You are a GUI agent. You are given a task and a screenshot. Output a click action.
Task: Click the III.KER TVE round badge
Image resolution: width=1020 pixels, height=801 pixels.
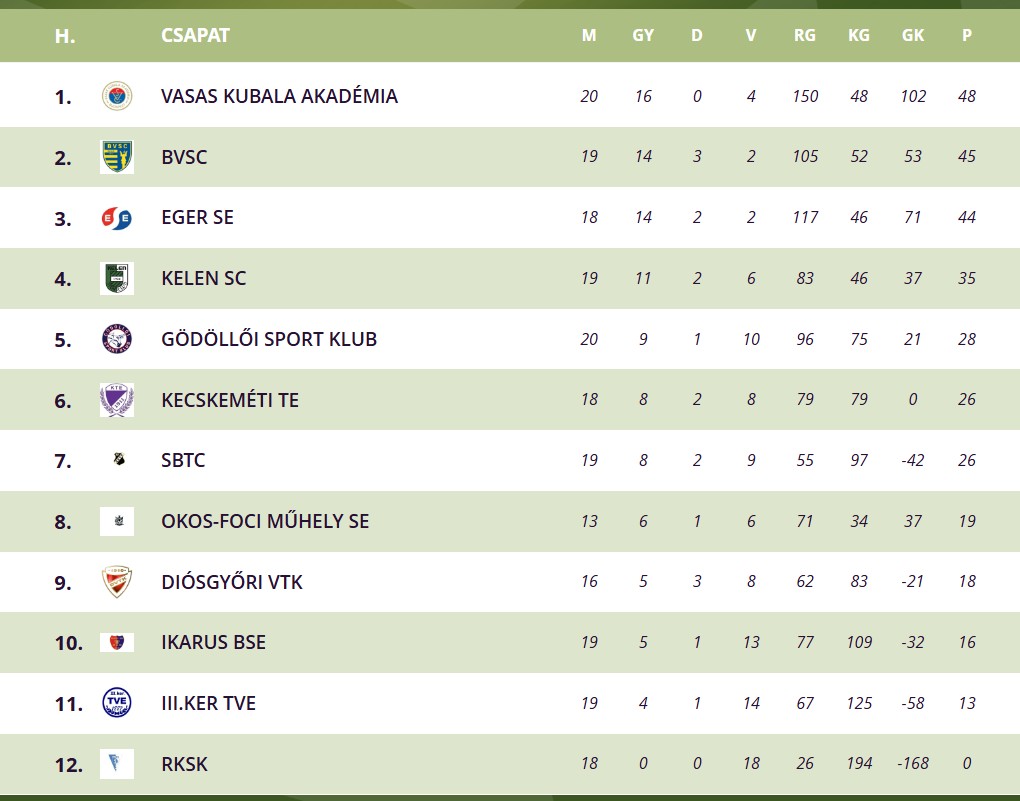coord(117,703)
